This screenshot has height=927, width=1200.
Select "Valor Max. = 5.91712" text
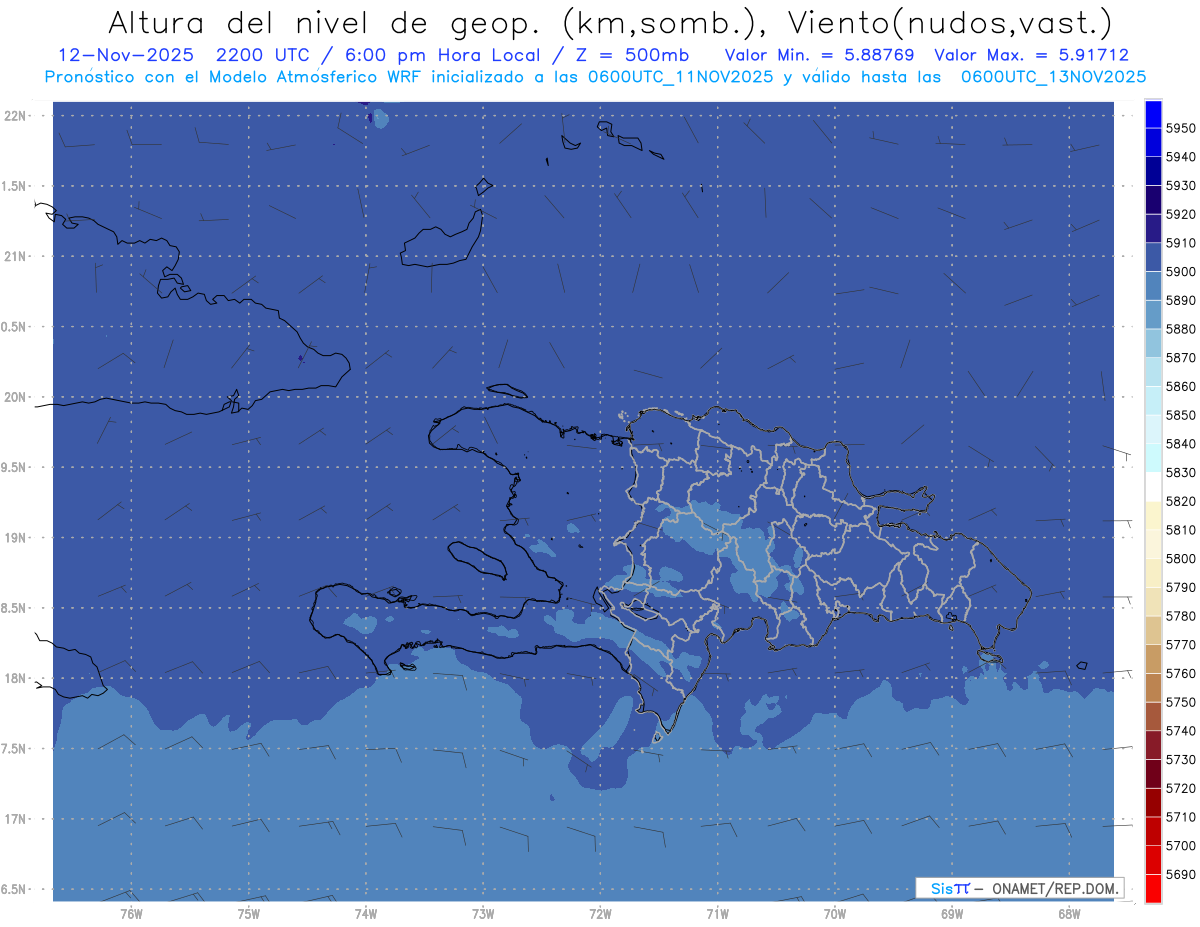click(1031, 55)
